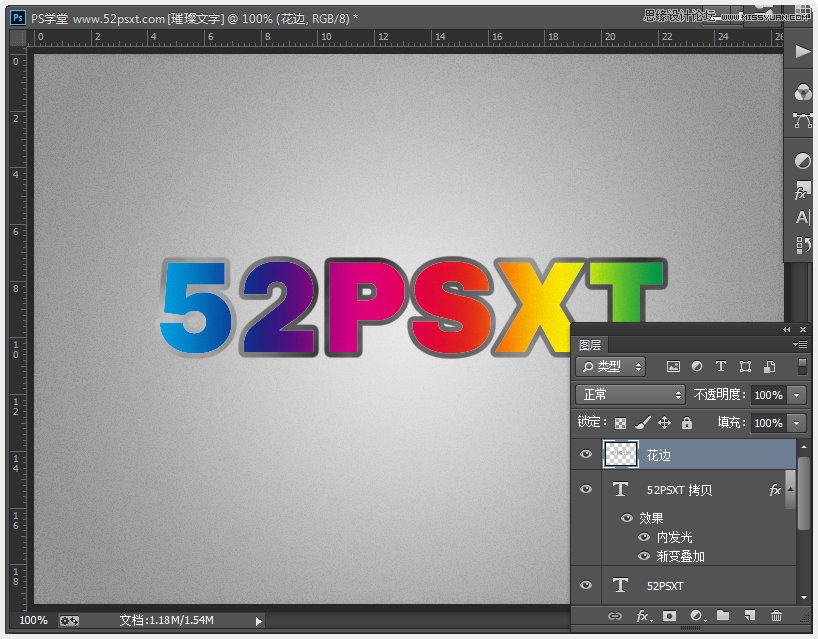Open the Layers panel flyout menu

pos(800,344)
